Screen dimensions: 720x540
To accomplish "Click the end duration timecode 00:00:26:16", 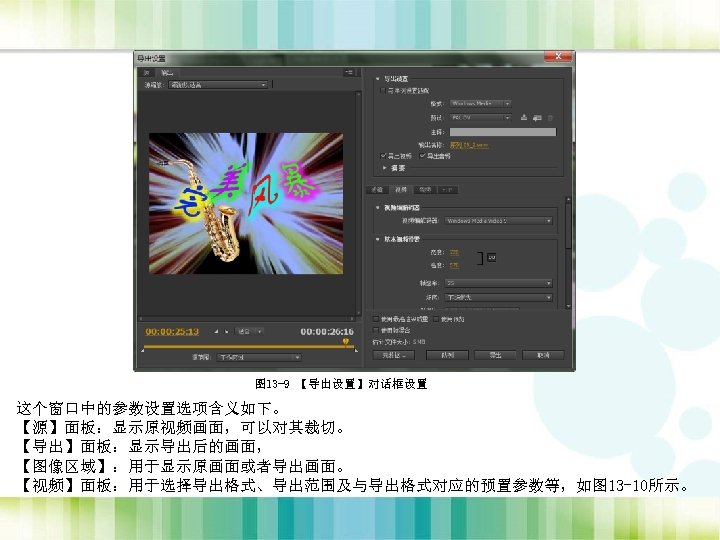I will [327, 332].
